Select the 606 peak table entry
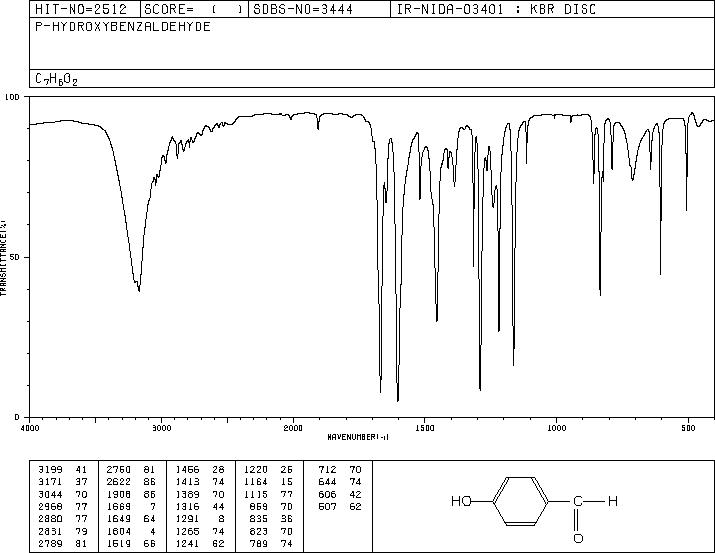The image size is (715, 553). point(340,494)
